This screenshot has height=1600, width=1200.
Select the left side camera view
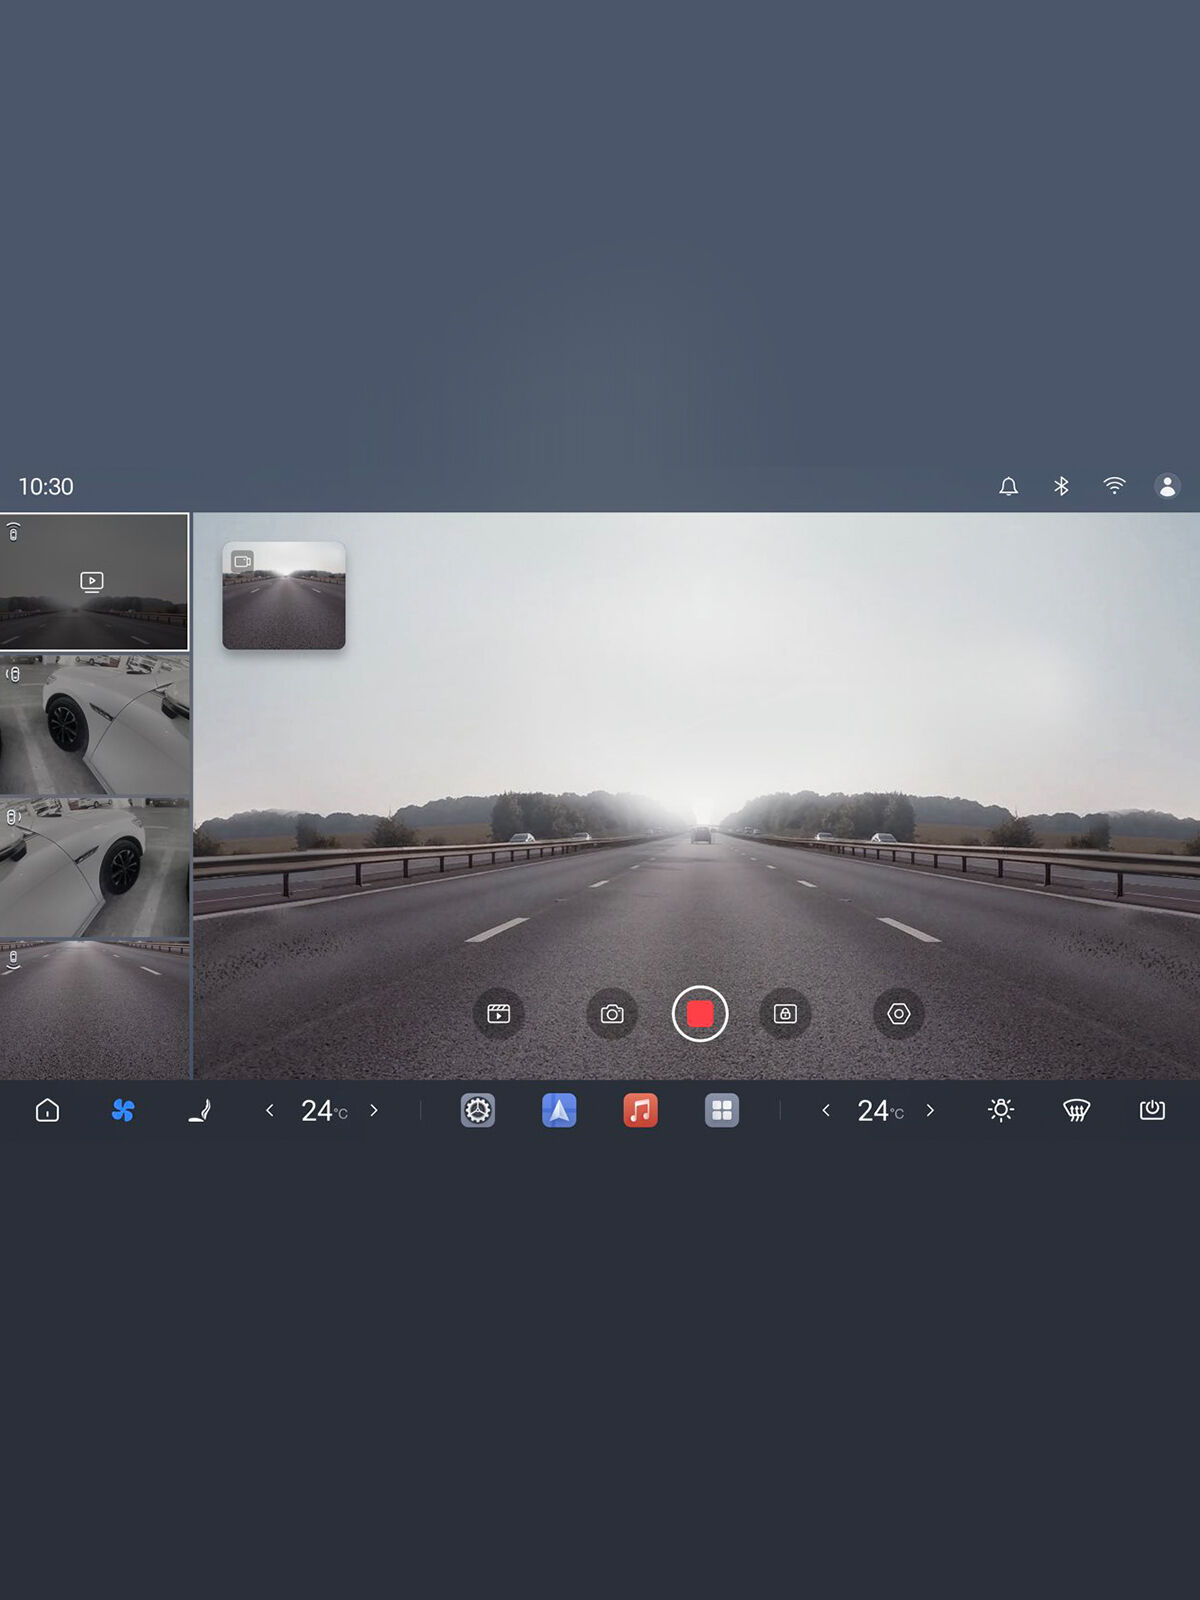coord(94,725)
